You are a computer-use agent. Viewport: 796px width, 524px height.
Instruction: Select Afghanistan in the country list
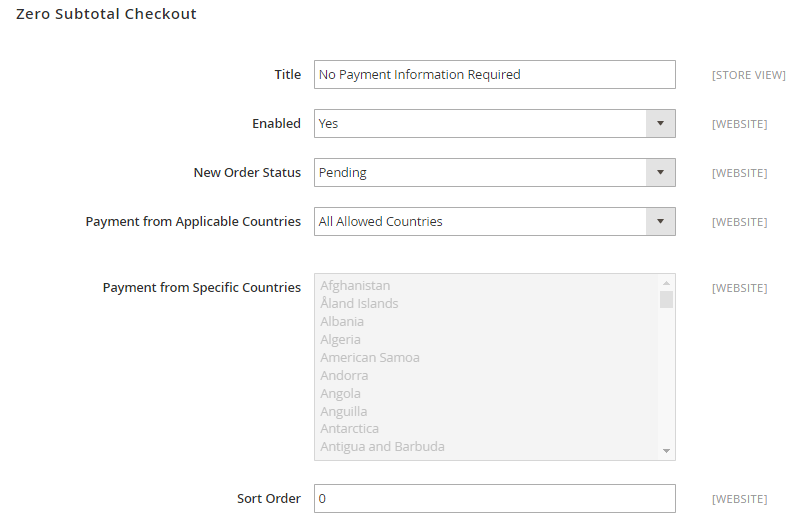(x=355, y=285)
